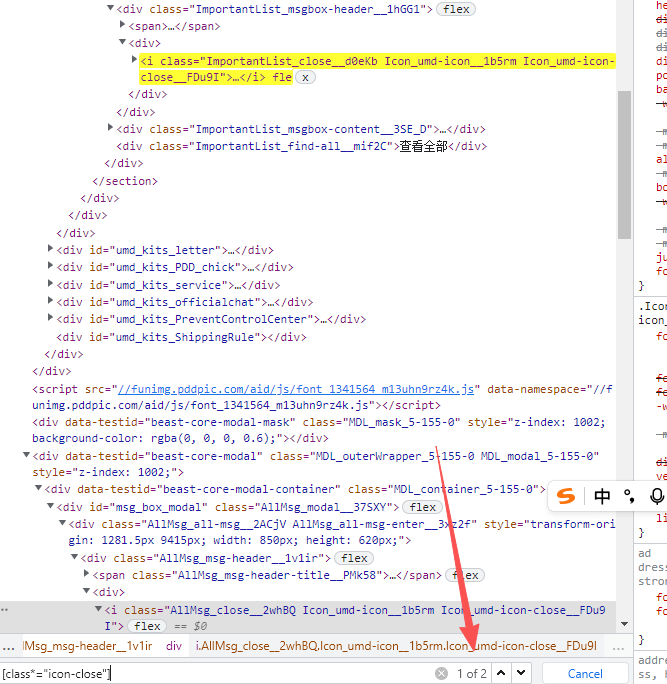Expand the umd_kits_officialchat div
The image size is (667, 684).
coord(50,301)
